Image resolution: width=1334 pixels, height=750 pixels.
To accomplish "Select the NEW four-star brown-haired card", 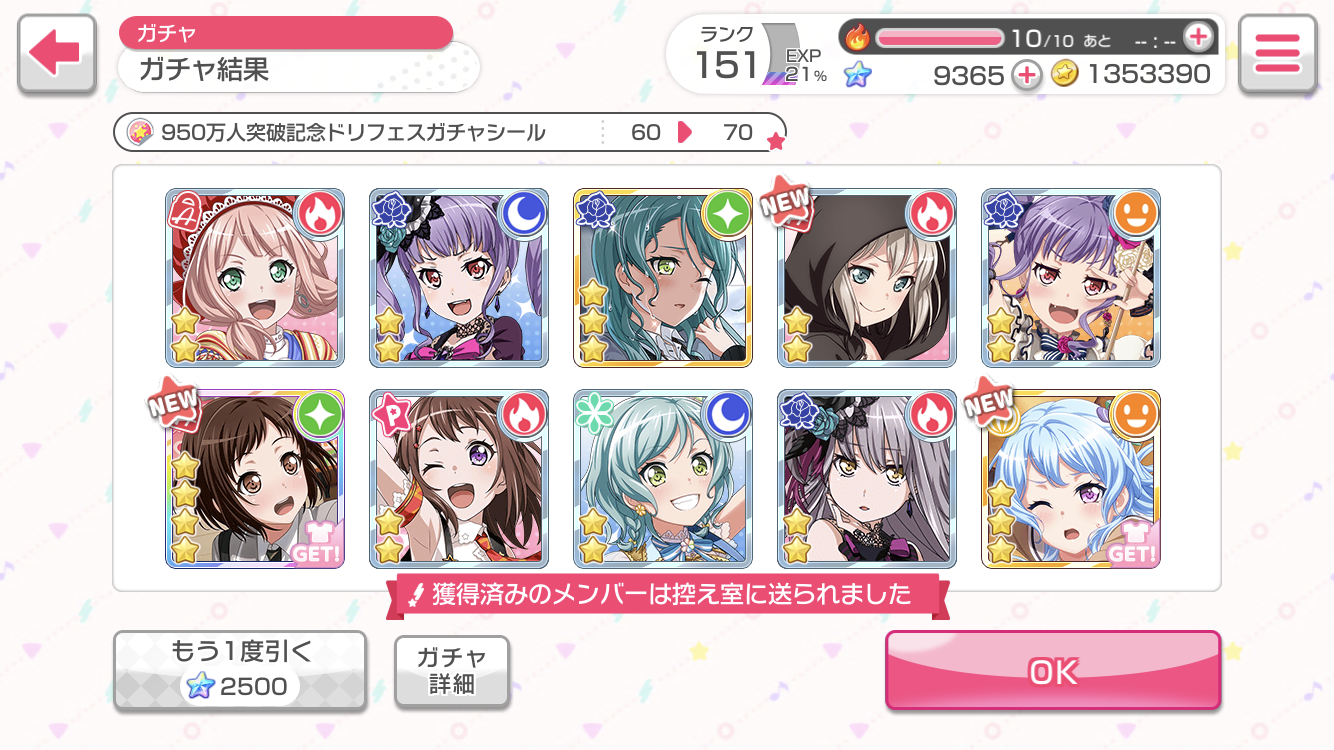I will (255, 479).
